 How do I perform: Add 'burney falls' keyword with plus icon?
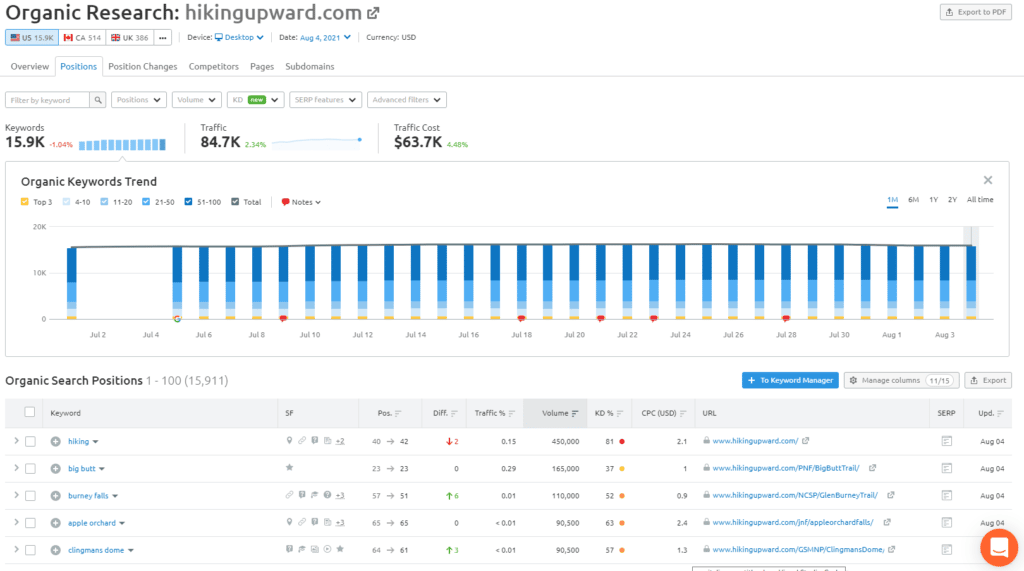pyautogui.click(x=56, y=496)
